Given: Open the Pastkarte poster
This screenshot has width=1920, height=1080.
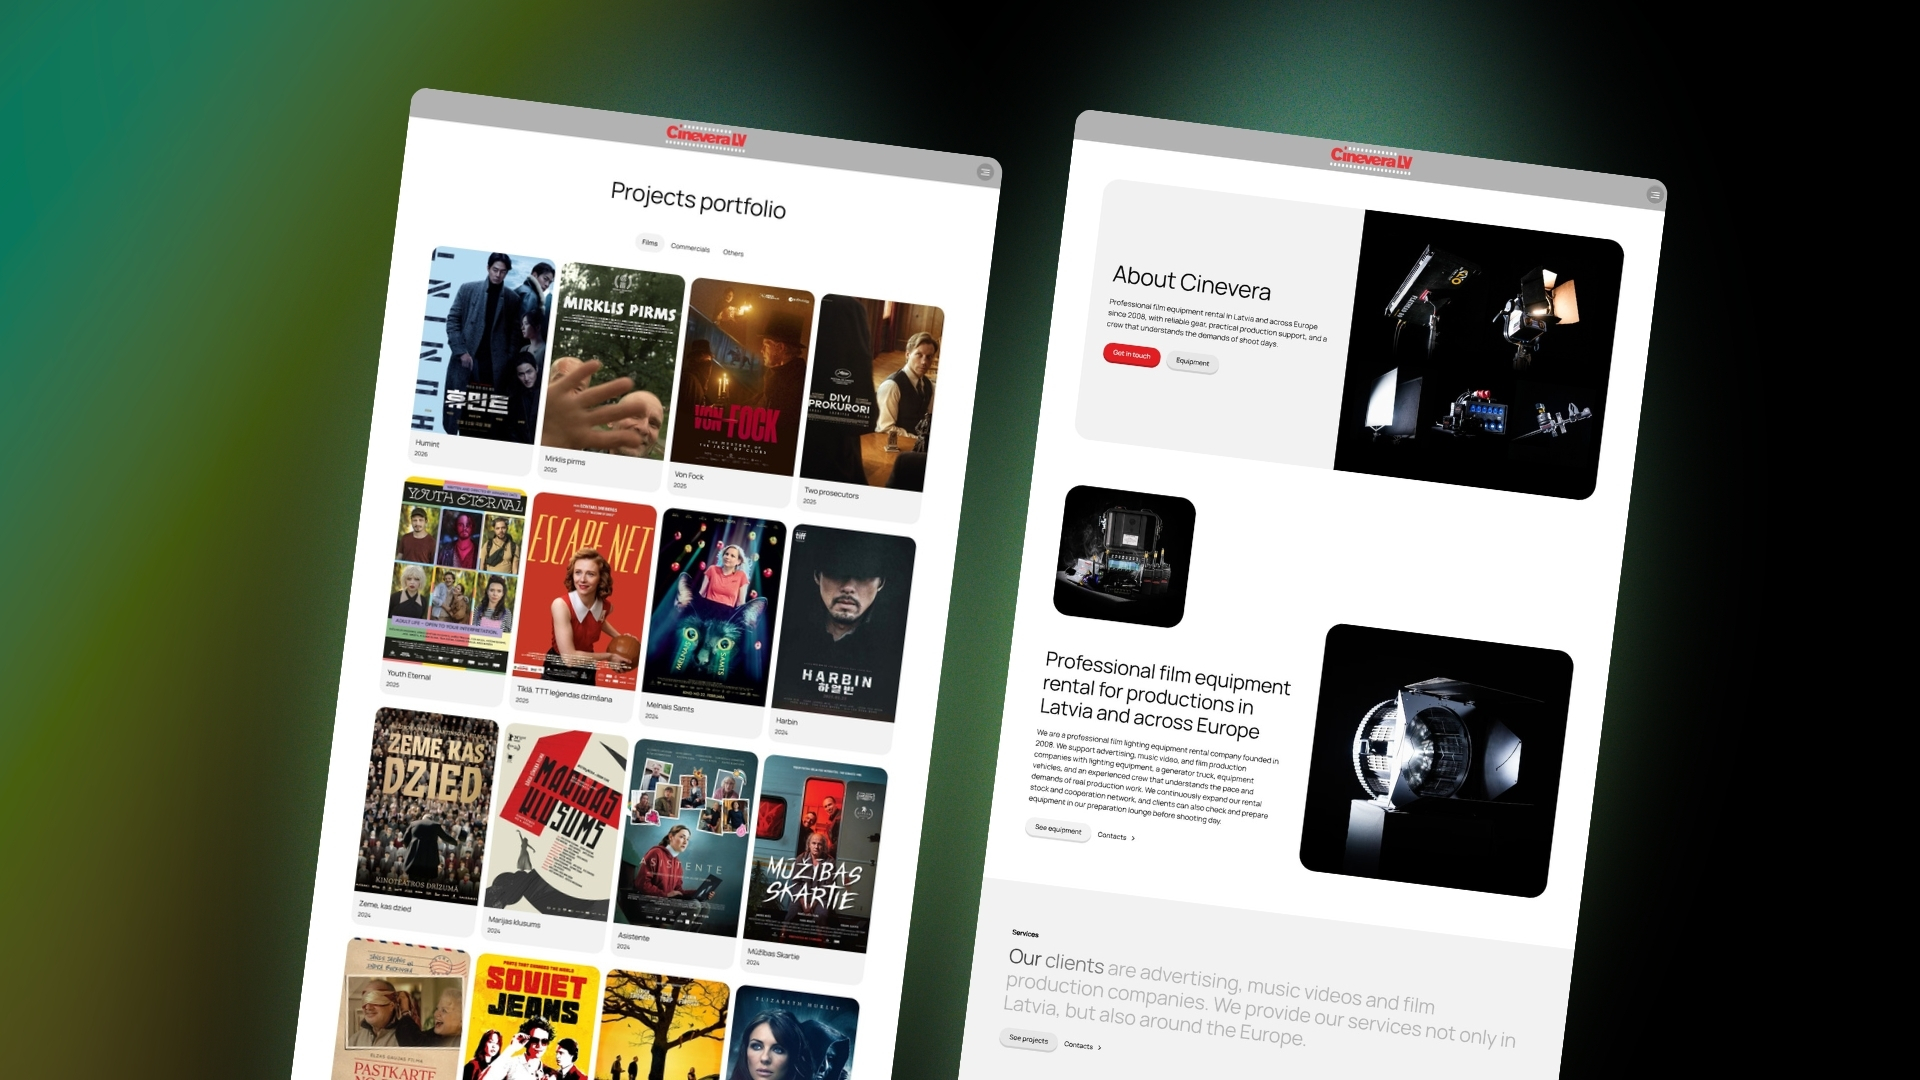Looking at the screenshot, I should tap(402, 1008).
